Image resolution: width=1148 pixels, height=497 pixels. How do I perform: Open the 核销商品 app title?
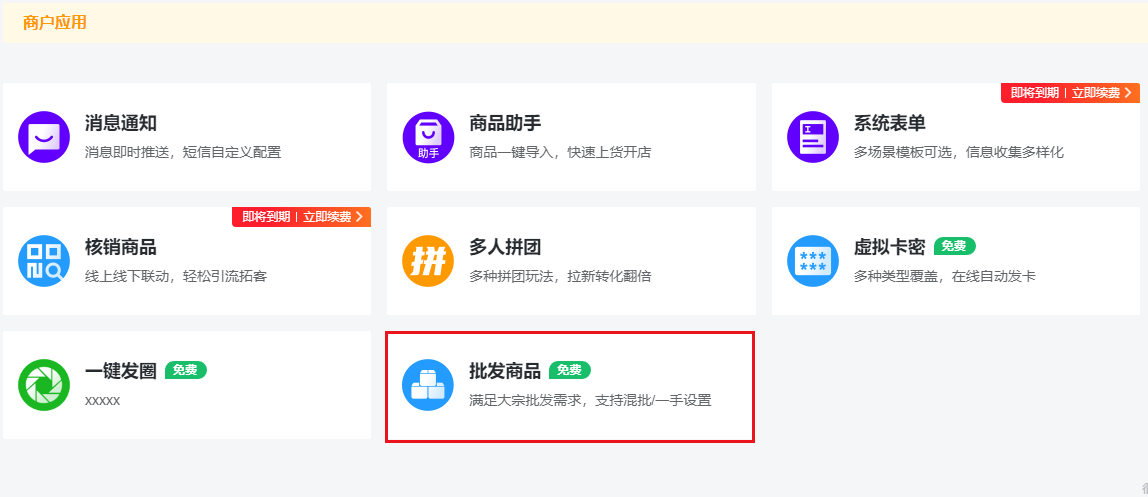121,247
